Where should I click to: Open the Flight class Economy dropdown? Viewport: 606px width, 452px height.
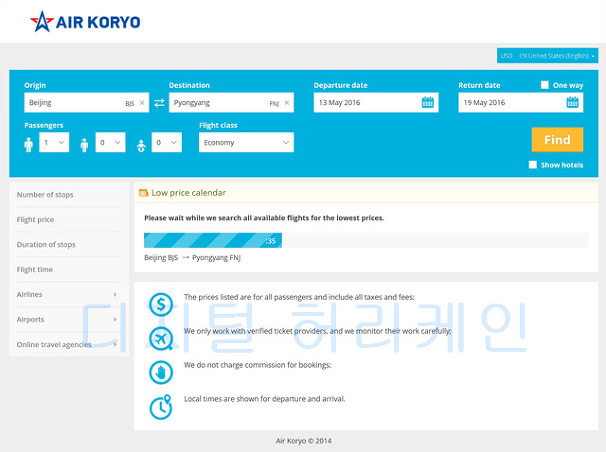point(246,142)
